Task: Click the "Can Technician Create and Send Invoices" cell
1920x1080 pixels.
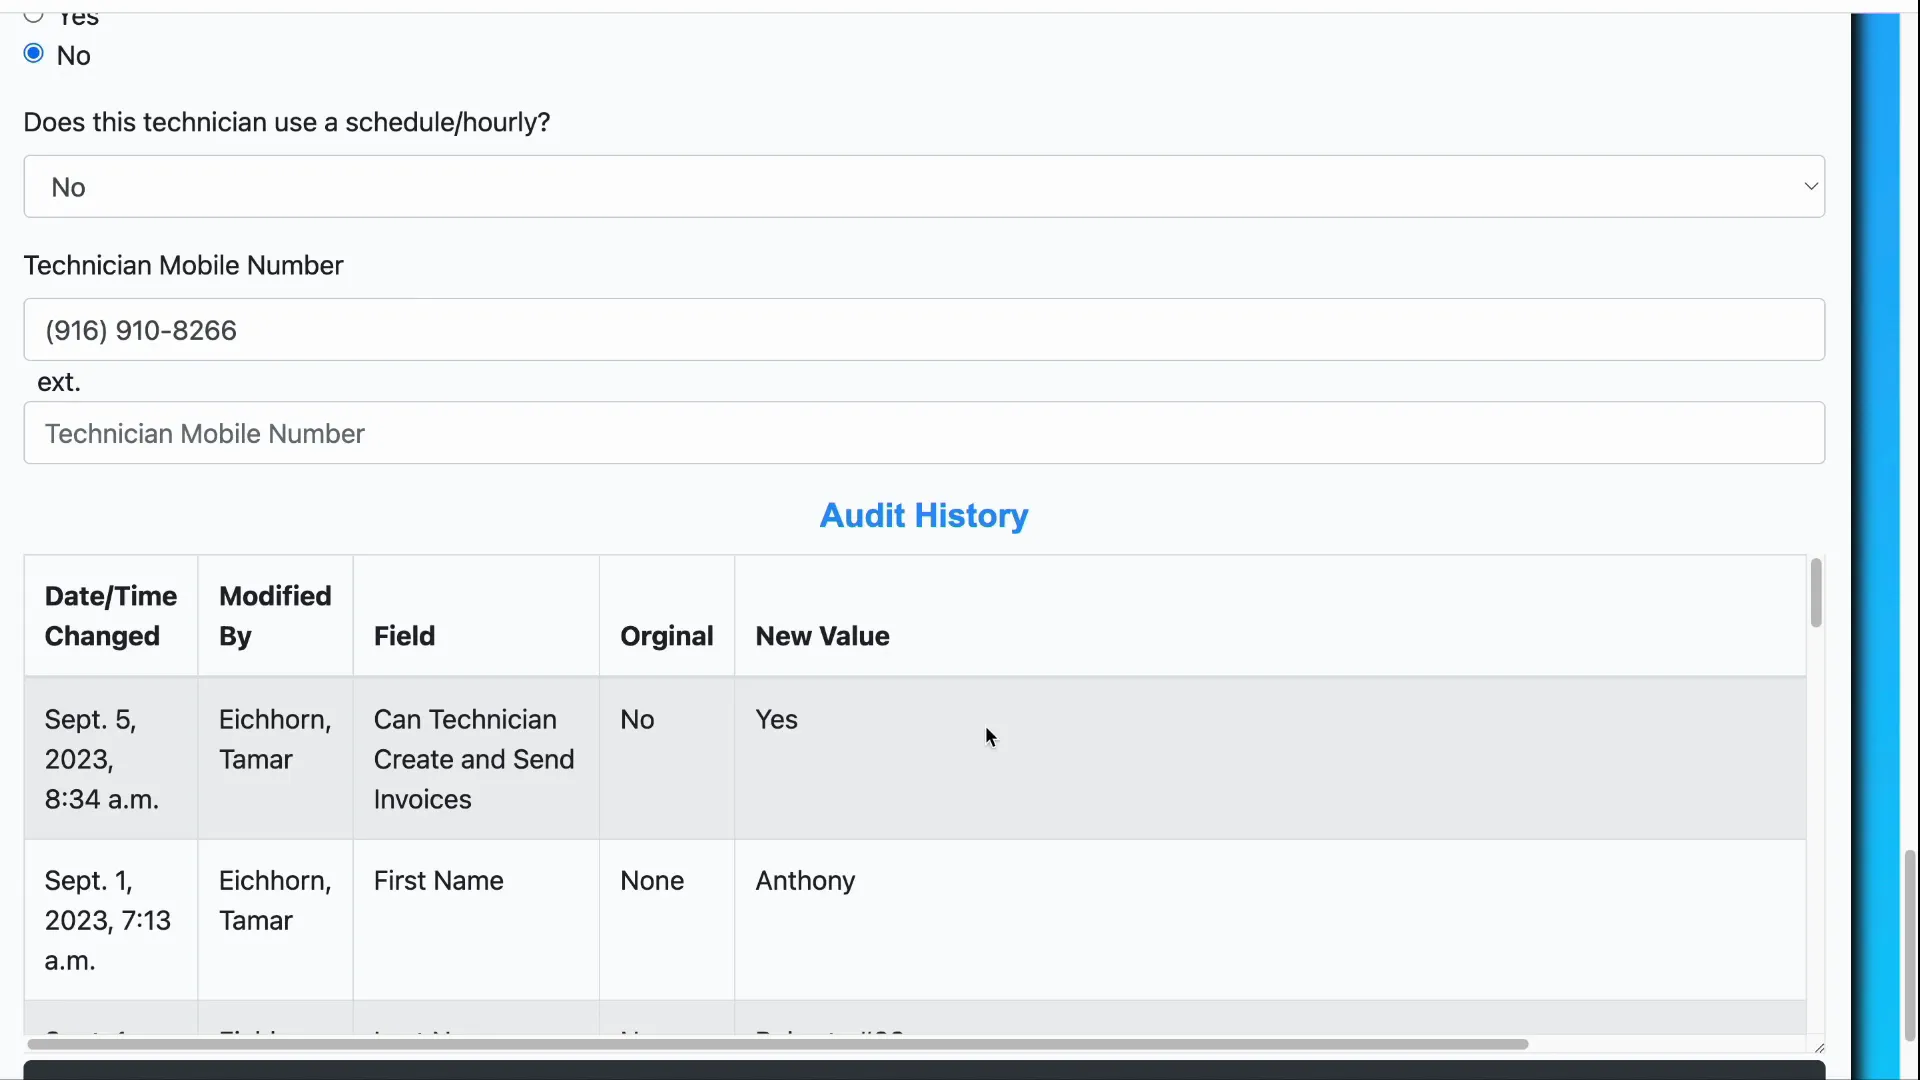Action: [473, 759]
